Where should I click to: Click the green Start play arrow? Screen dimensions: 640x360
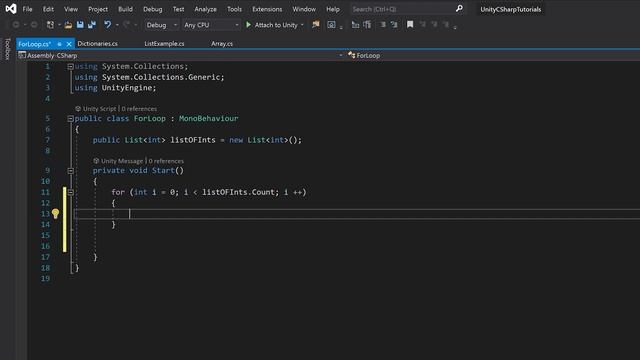pyautogui.click(x=248, y=25)
